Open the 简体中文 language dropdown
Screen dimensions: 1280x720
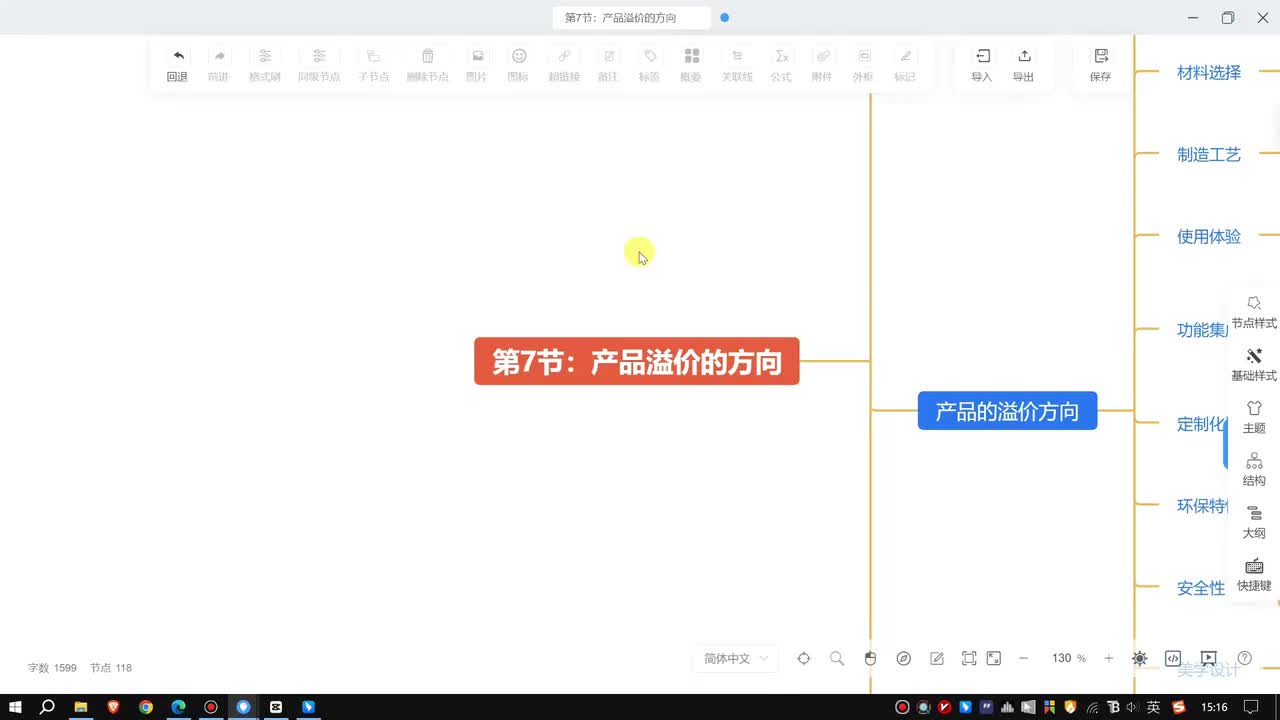pos(735,658)
